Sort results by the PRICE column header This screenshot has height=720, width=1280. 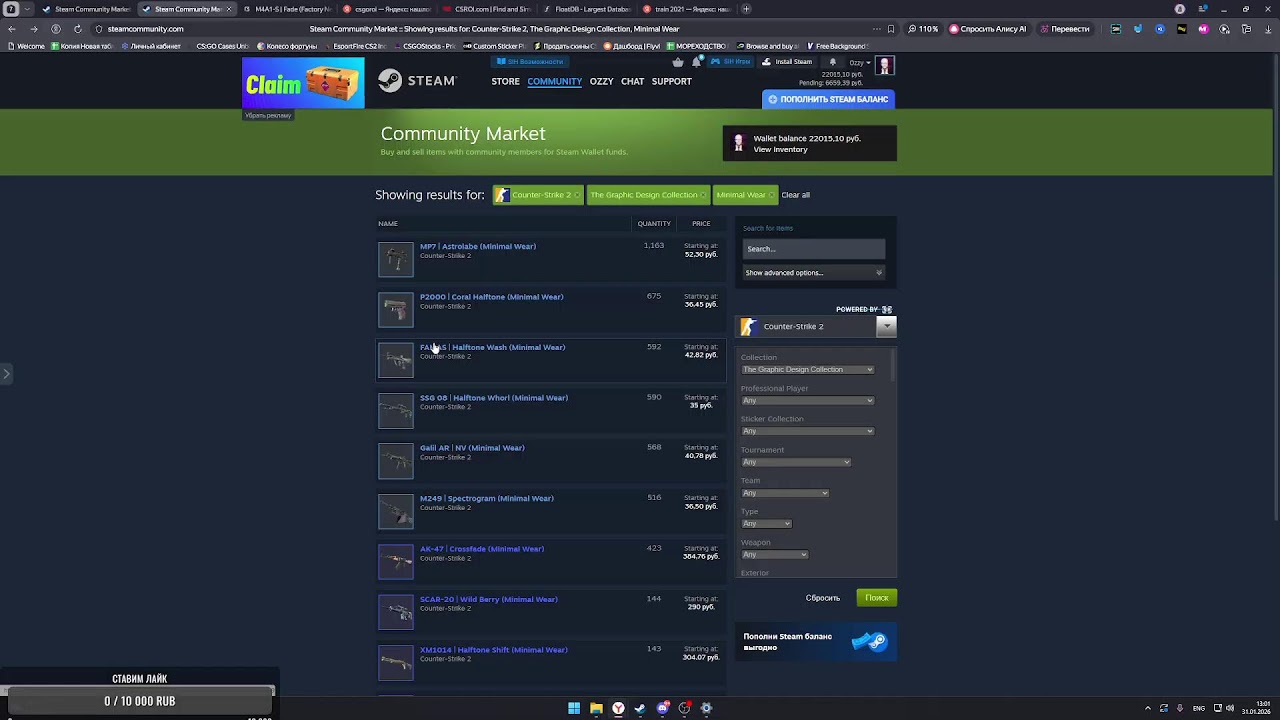[701, 224]
